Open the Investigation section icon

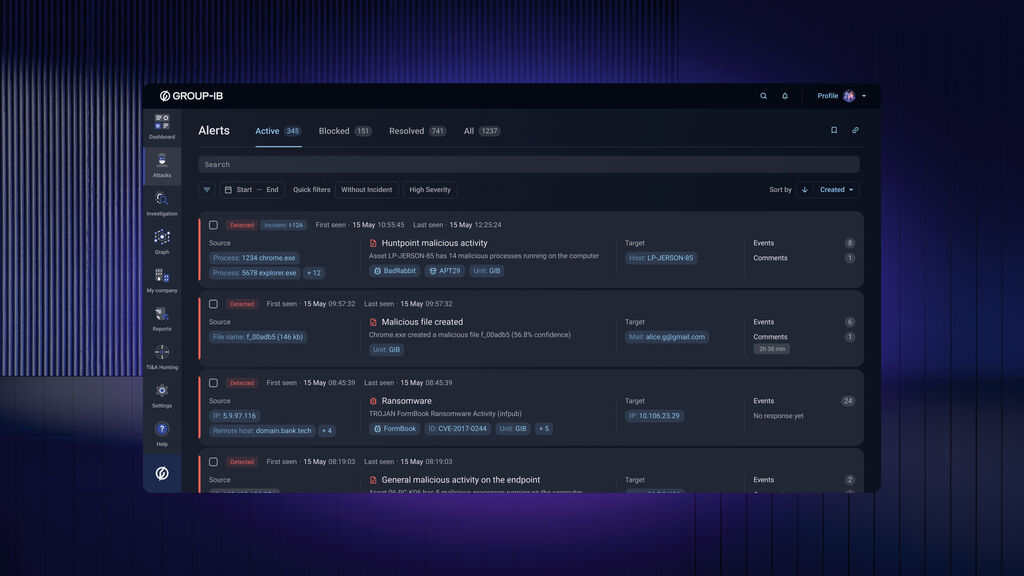tap(162, 202)
